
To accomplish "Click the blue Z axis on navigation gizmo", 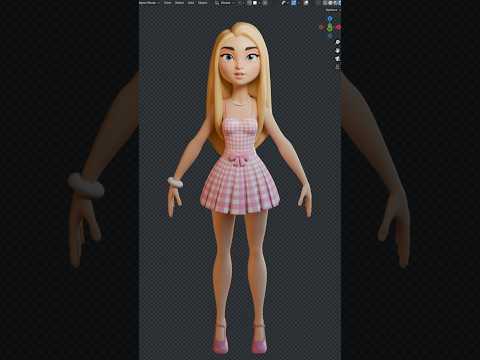I will (x=330, y=19).
